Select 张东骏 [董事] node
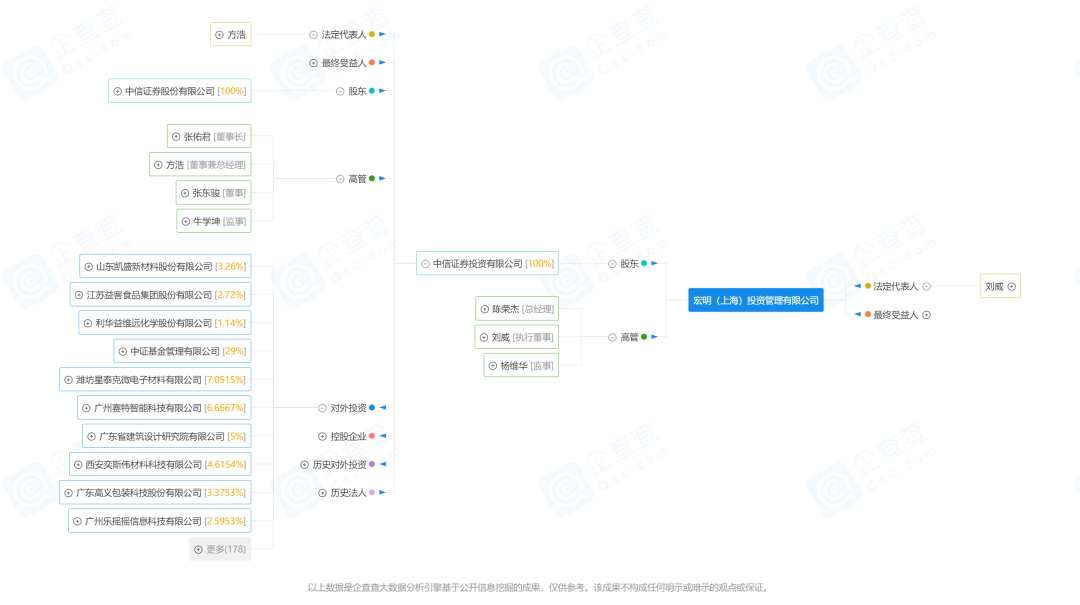The width and height of the screenshot is (1080, 605). (214, 193)
